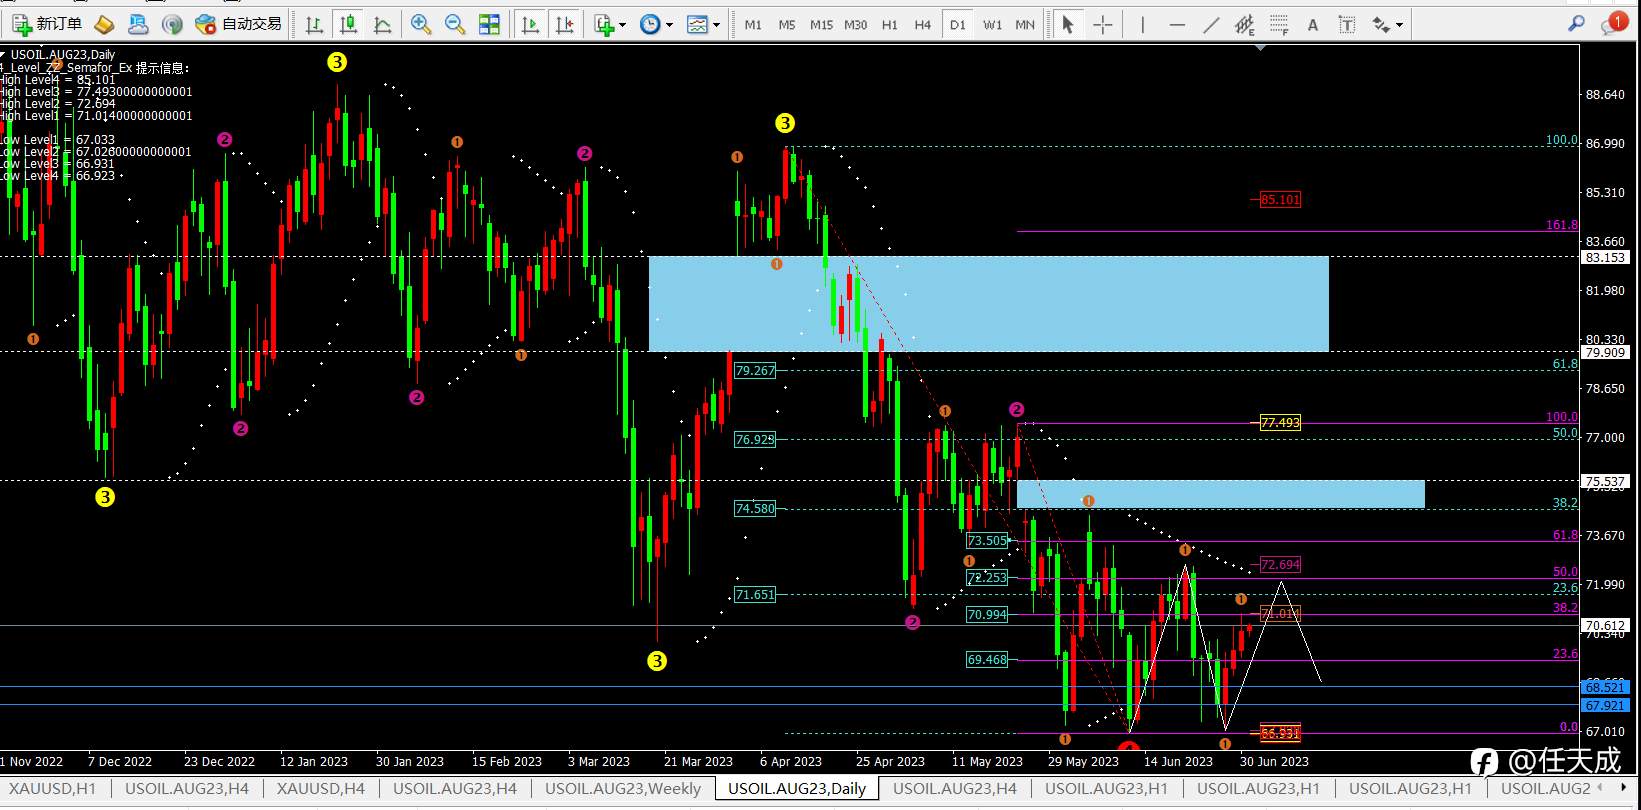
Task: Select the vertical line drawing tool
Action: click(1143, 24)
